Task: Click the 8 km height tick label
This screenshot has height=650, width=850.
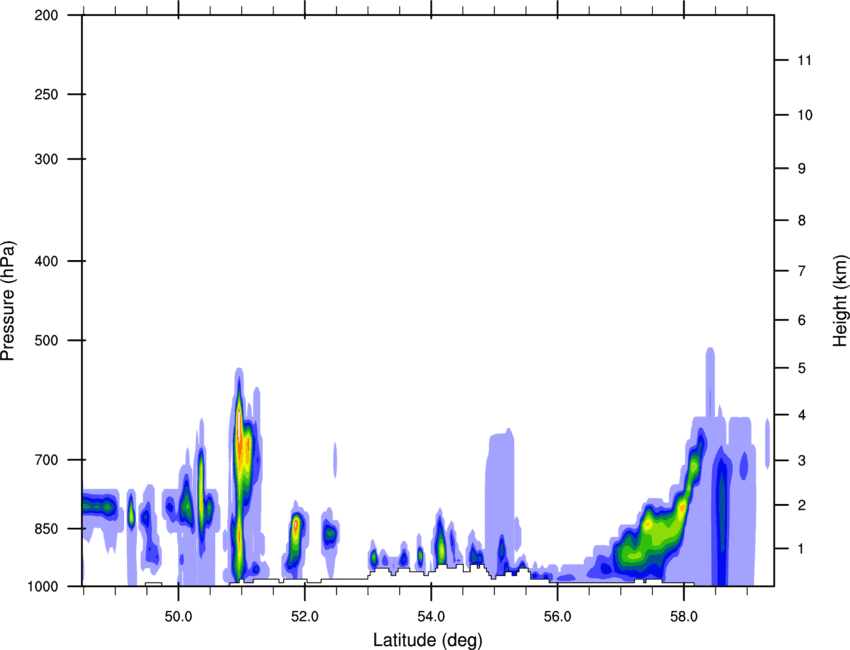Action: tap(802, 220)
